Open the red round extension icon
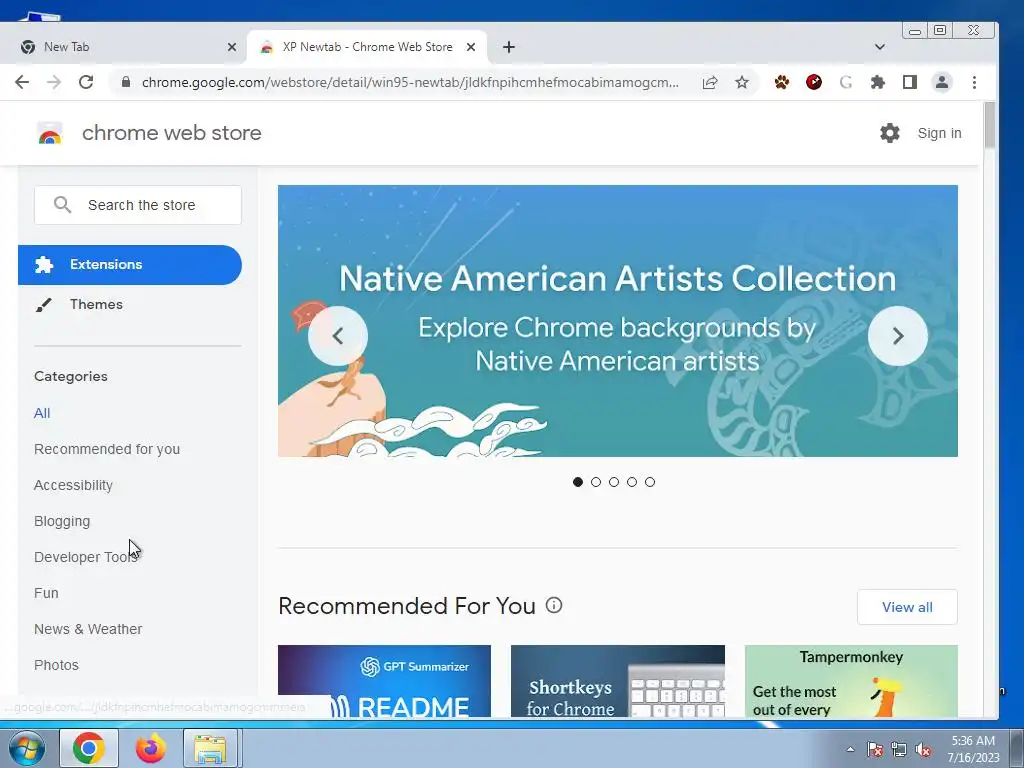 pos(814,82)
